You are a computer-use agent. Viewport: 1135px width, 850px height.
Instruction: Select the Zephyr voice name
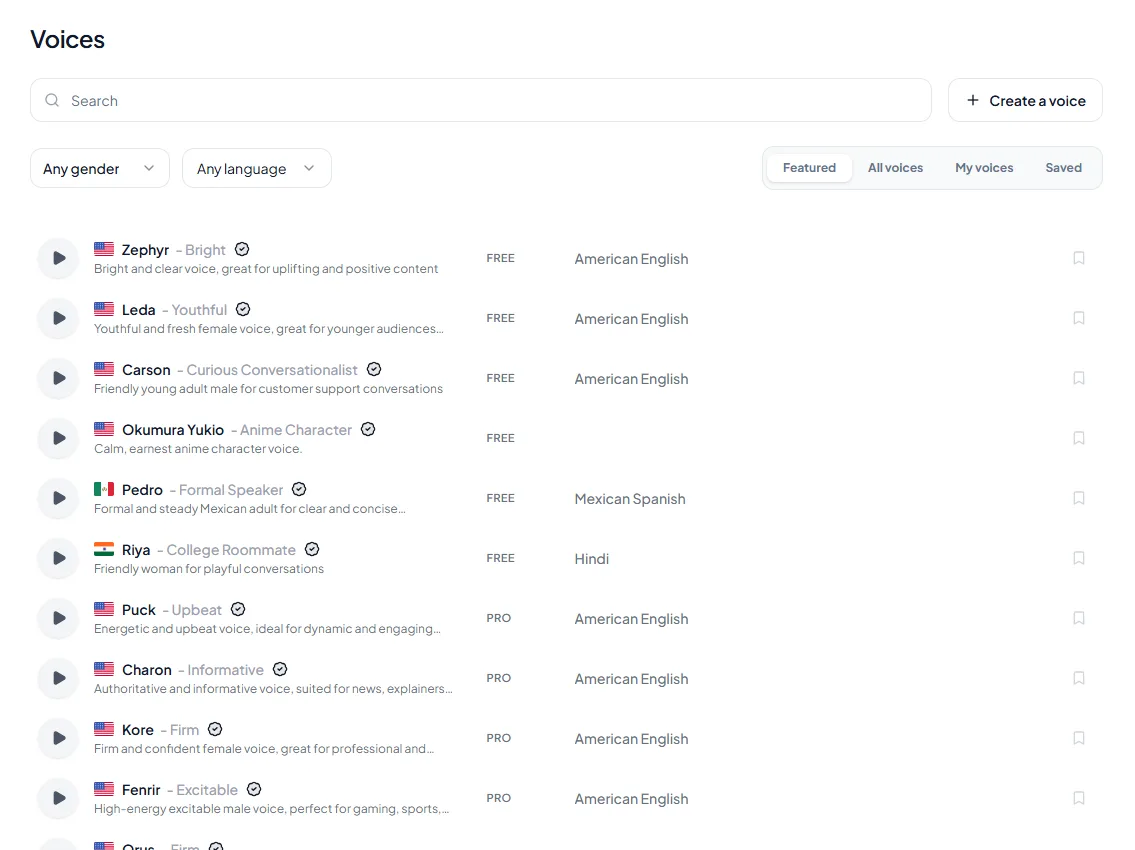(145, 250)
